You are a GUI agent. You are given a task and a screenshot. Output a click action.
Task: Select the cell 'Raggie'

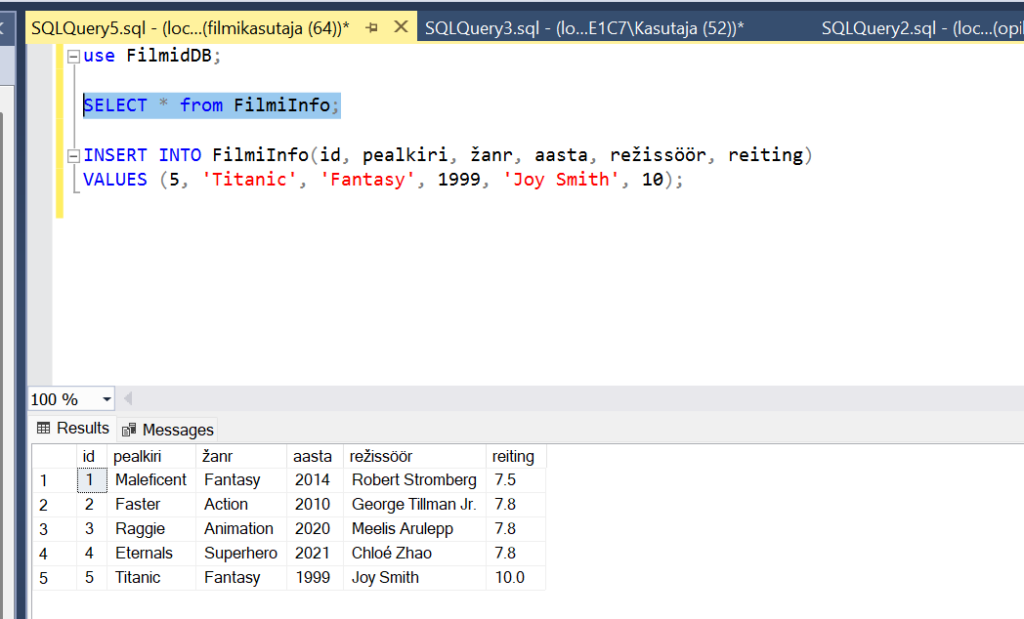[151, 529]
